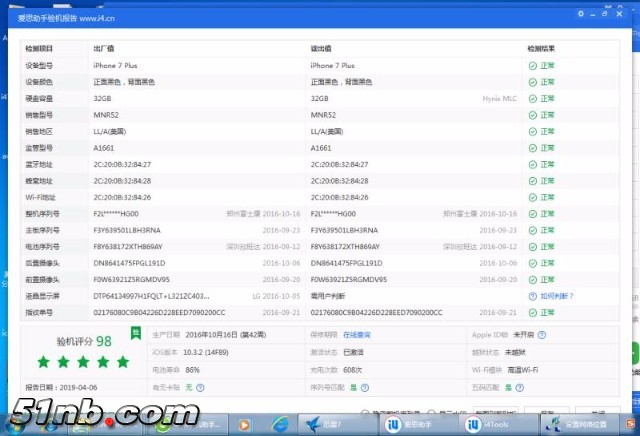Click the question icon beside 如何判断
Screen dimensions: 640x436
point(534,296)
